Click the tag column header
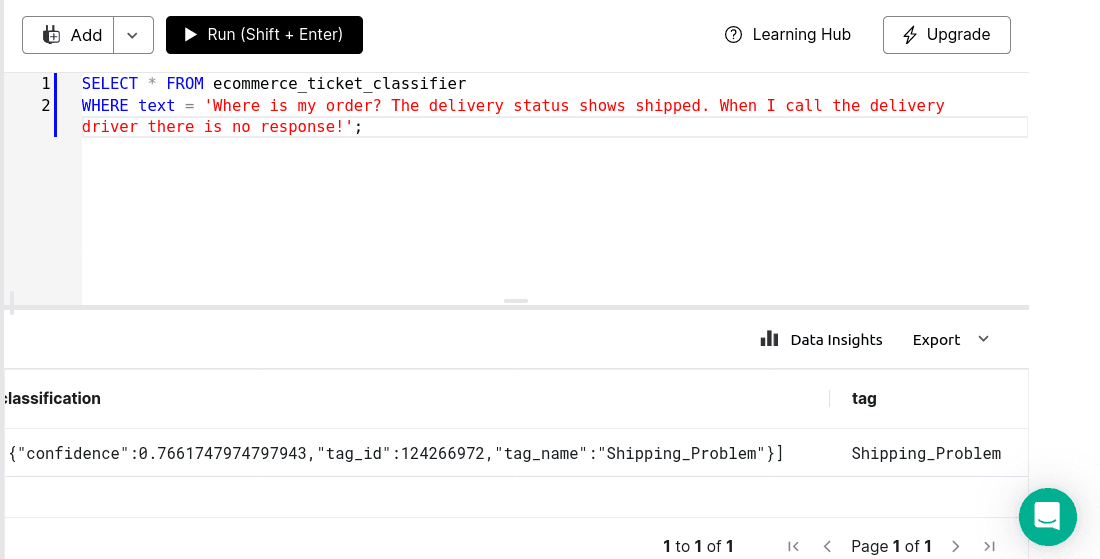The width and height of the screenshot is (1100, 559). pyautogui.click(x=864, y=398)
